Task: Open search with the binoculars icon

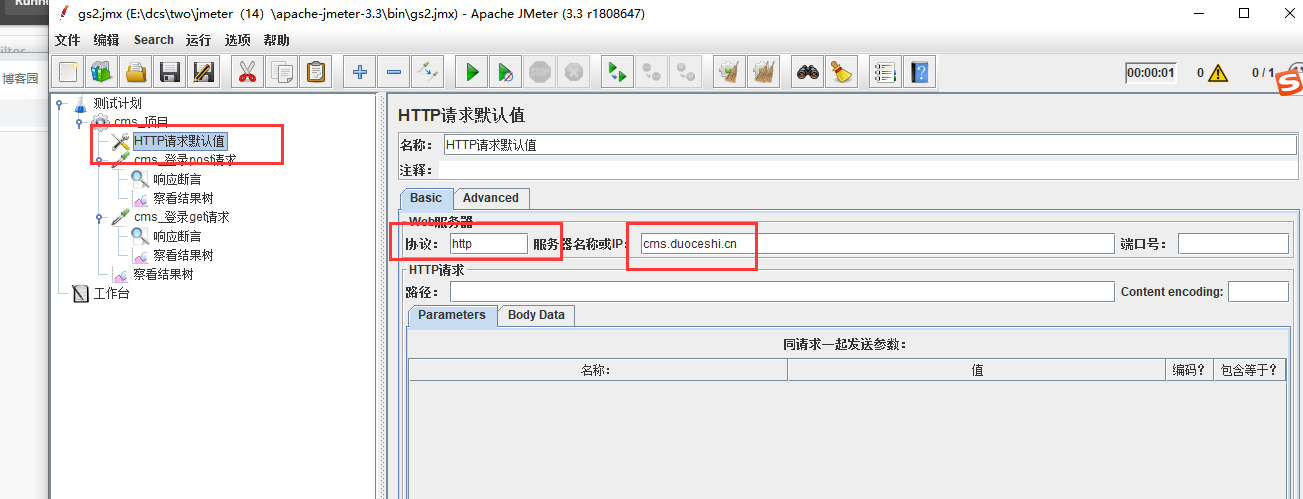Action: coord(808,72)
